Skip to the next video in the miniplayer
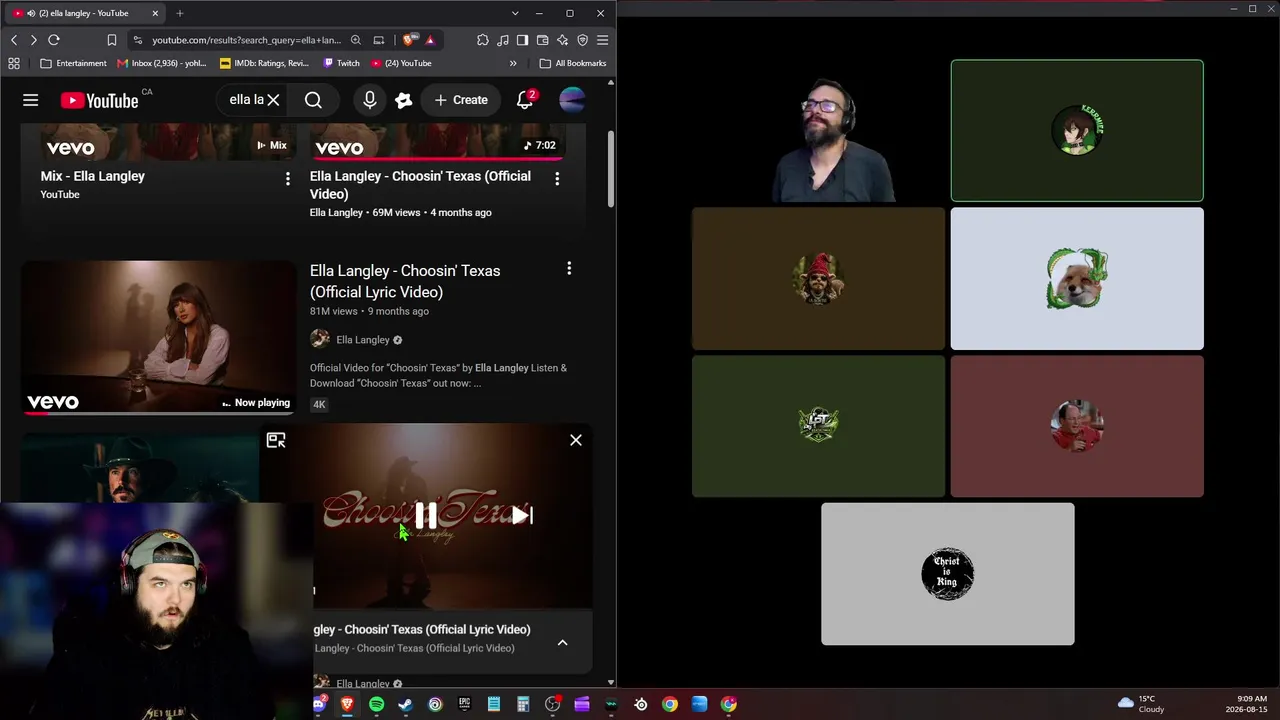The height and width of the screenshot is (720, 1280). pyautogui.click(x=522, y=515)
